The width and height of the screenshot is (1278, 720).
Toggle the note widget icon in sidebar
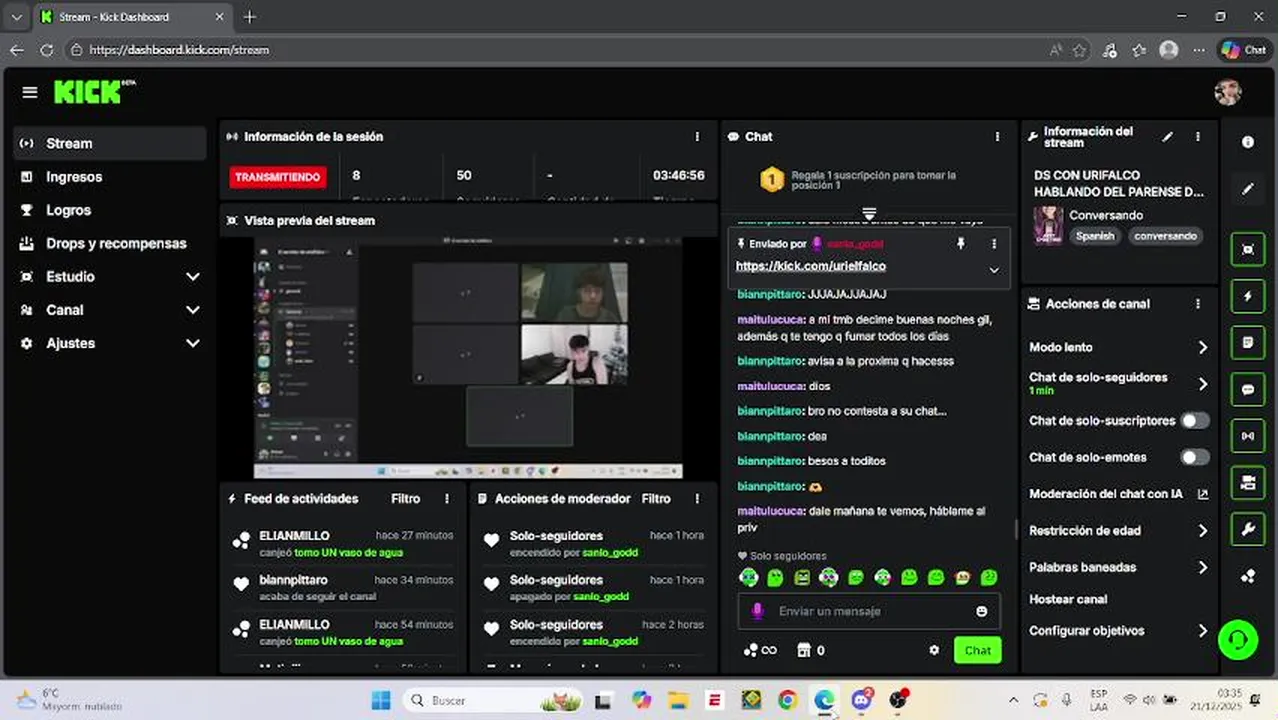[1247, 342]
